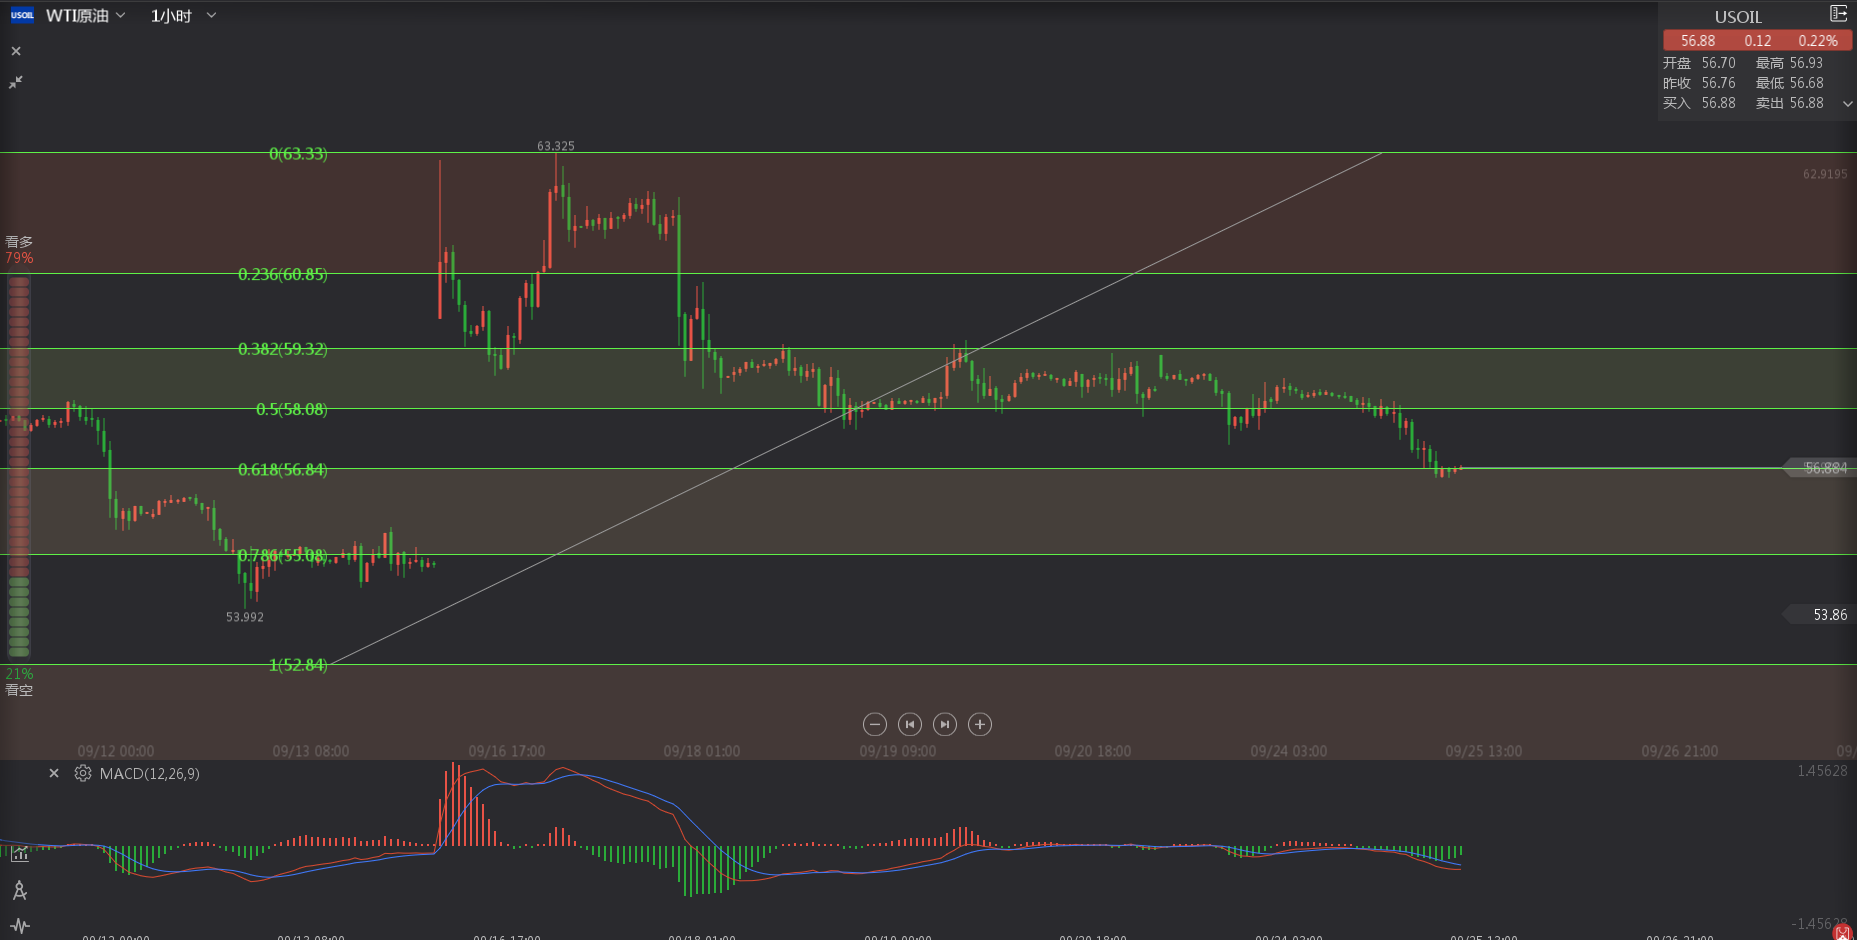Click the USOIL blue logo icon
Viewport: 1857px width, 940px height.
pyautogui.click(x=22, y=15)
